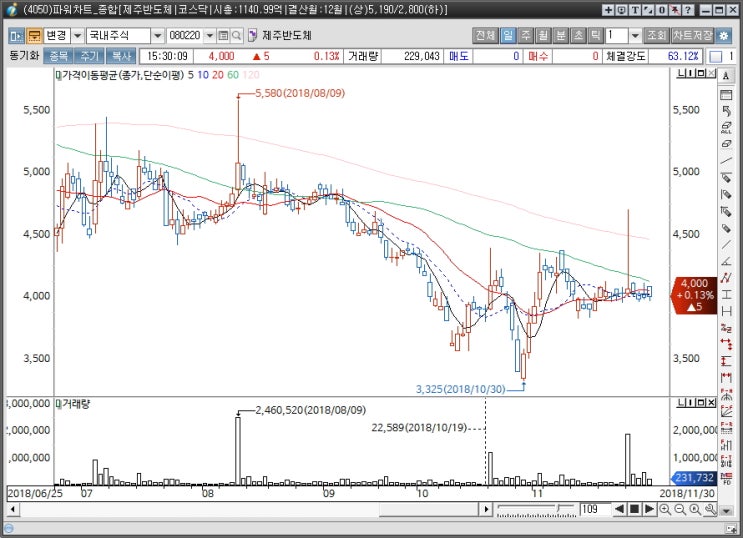
Task: Click the undo curved-arrow drawing icon
Action: (726, 111)
